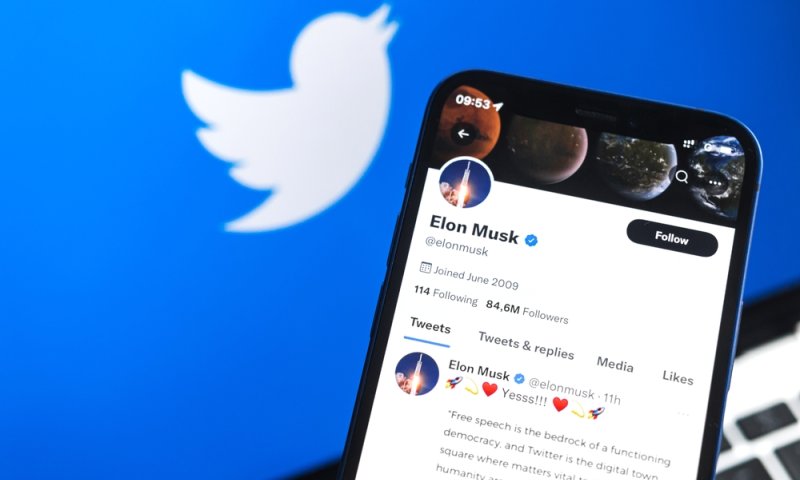
Task: Tap the rocket avatar on the tweet
Action: (417, 374)
